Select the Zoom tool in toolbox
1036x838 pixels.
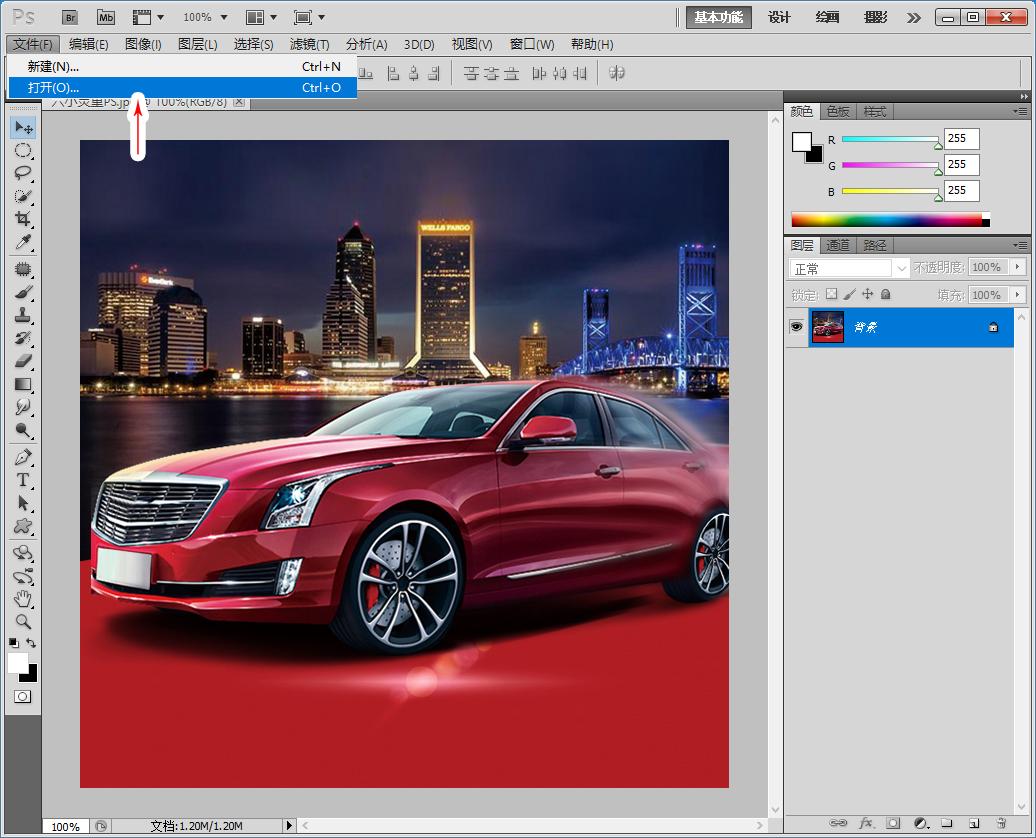[23, 622]
